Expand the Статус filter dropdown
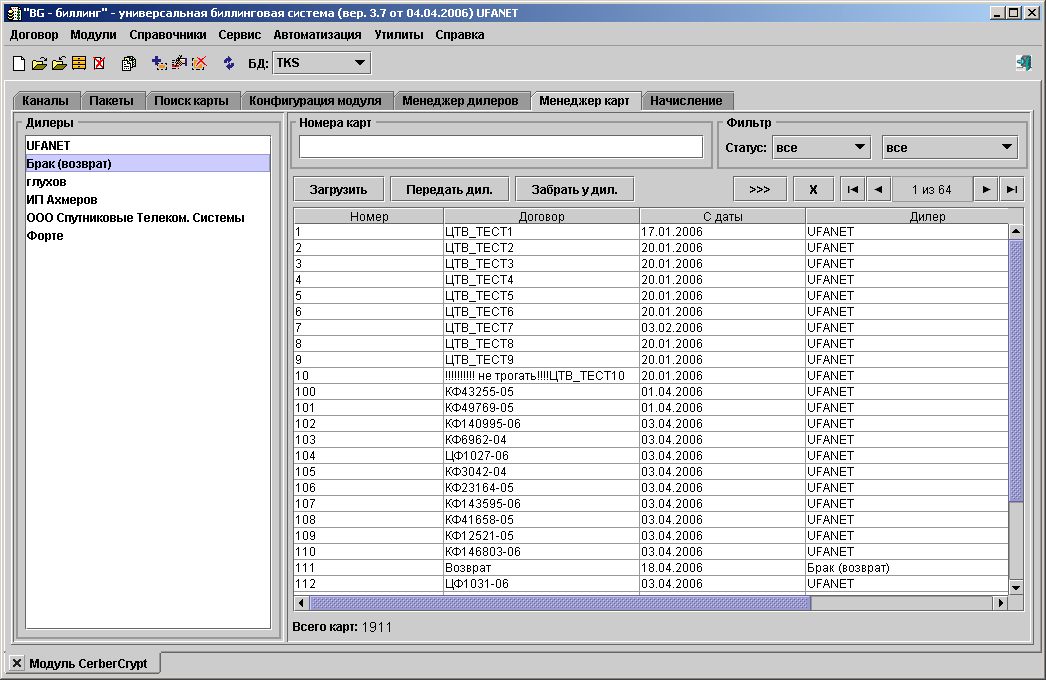Image resolution: width=1046 pixels, height=680 pixels. [x=822, y=148]
